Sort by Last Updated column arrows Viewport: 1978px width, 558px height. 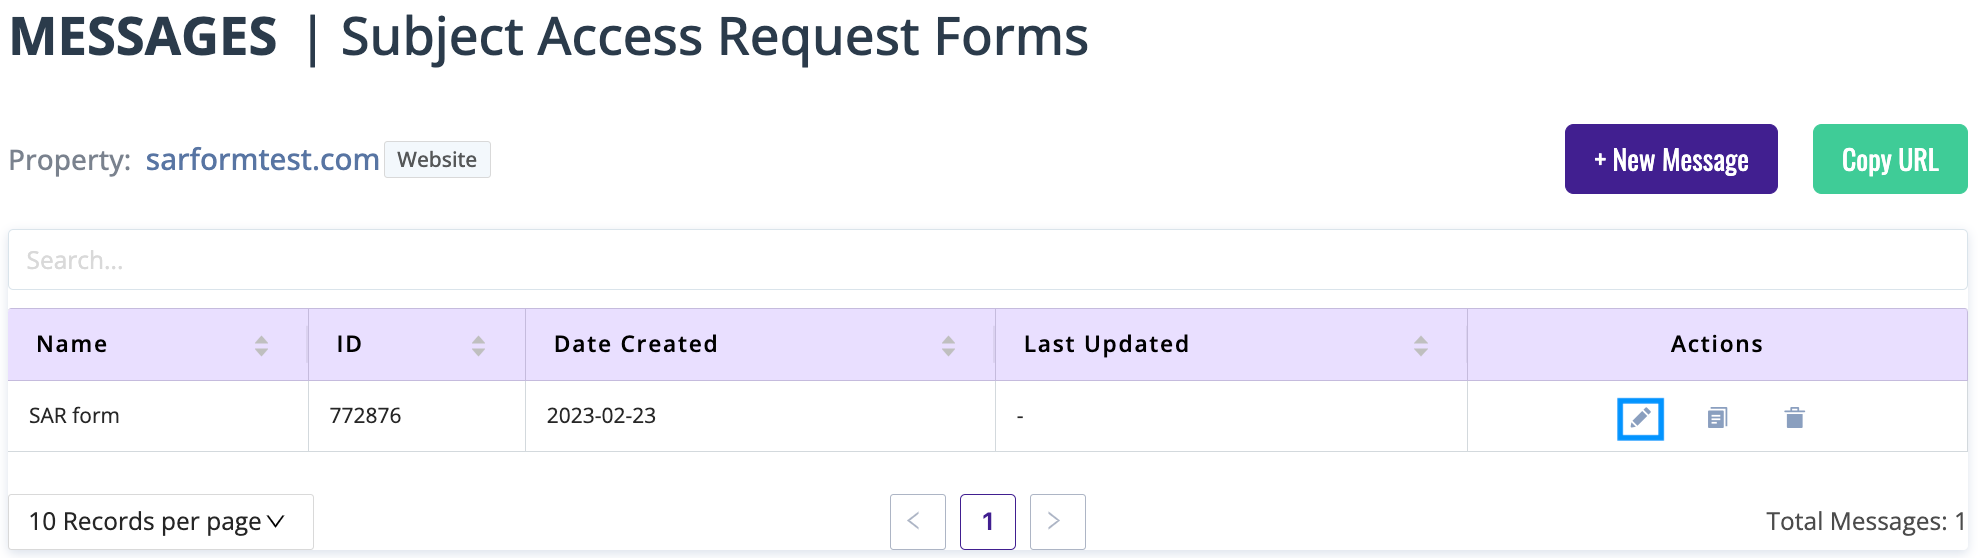(x=1420, y=346)
